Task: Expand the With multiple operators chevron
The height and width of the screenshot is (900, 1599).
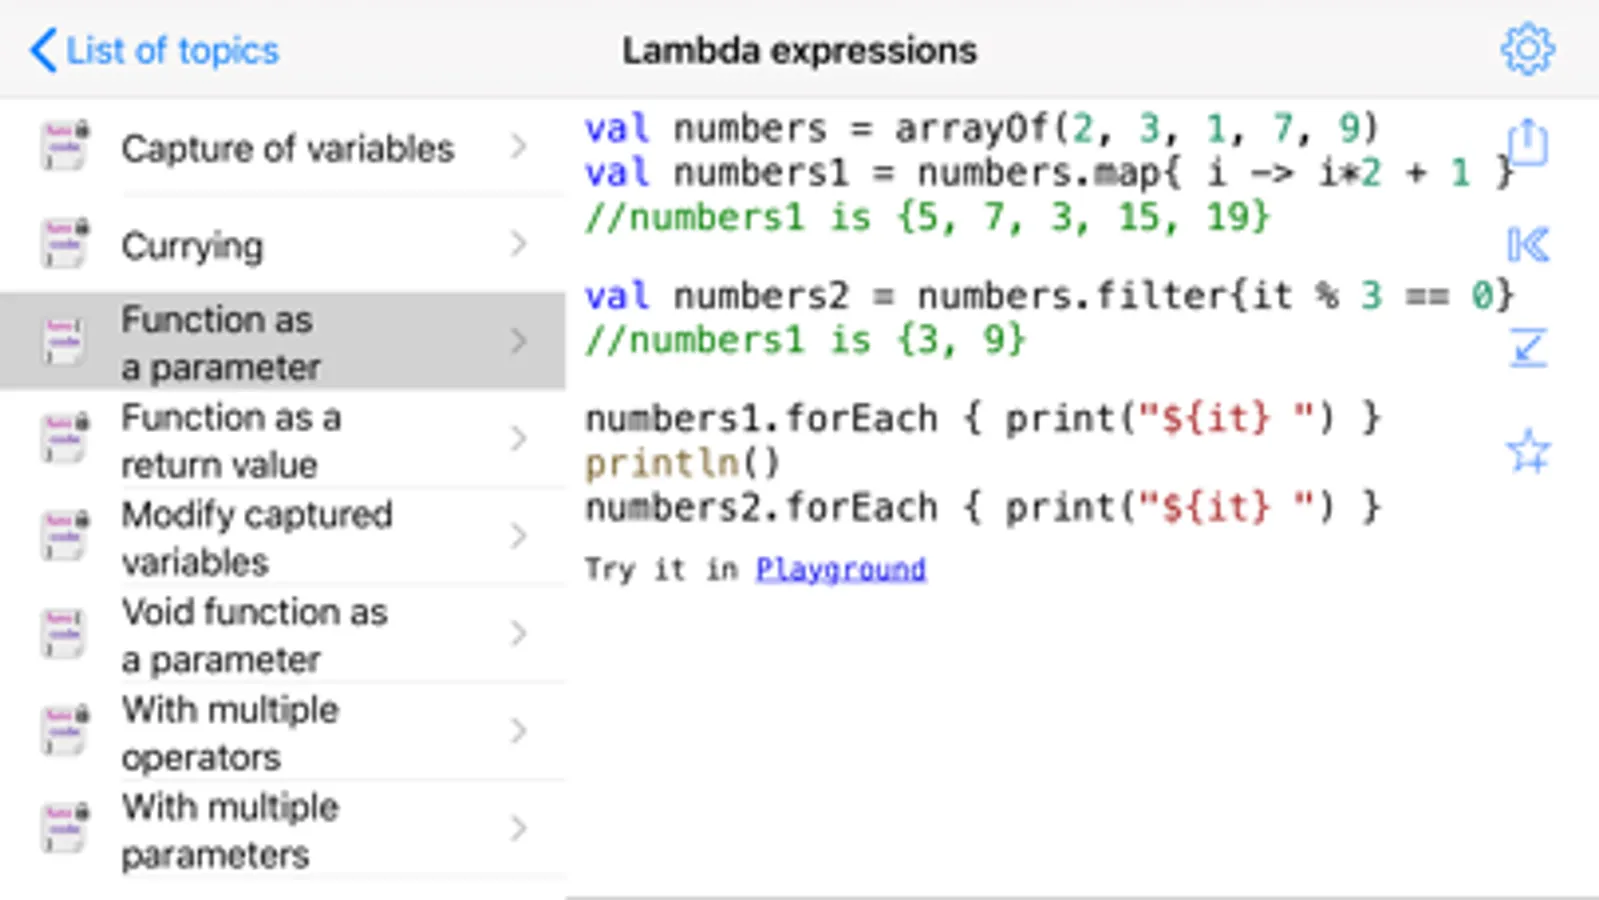Action: coord(518,731)
